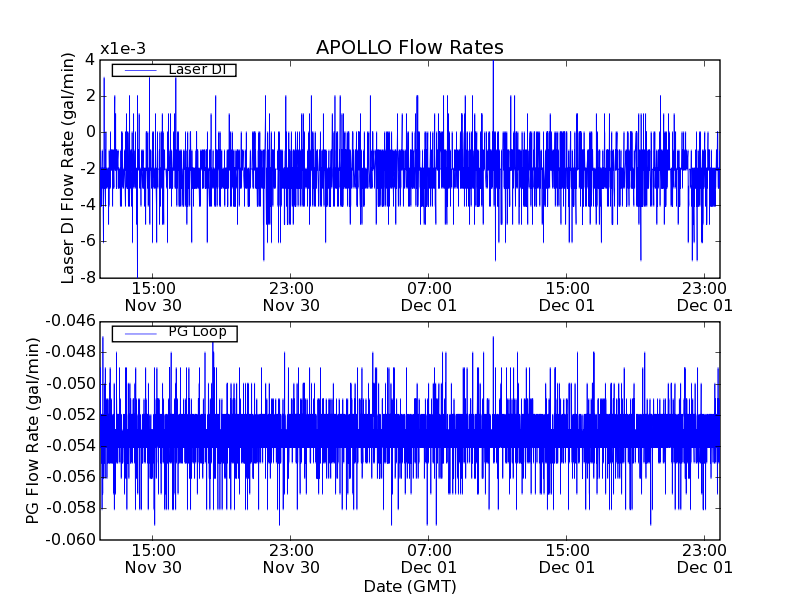The image size is (800, 600).
Task: Click the x1e-3 scale multiplier text
Action: click(x=123, y=50)
